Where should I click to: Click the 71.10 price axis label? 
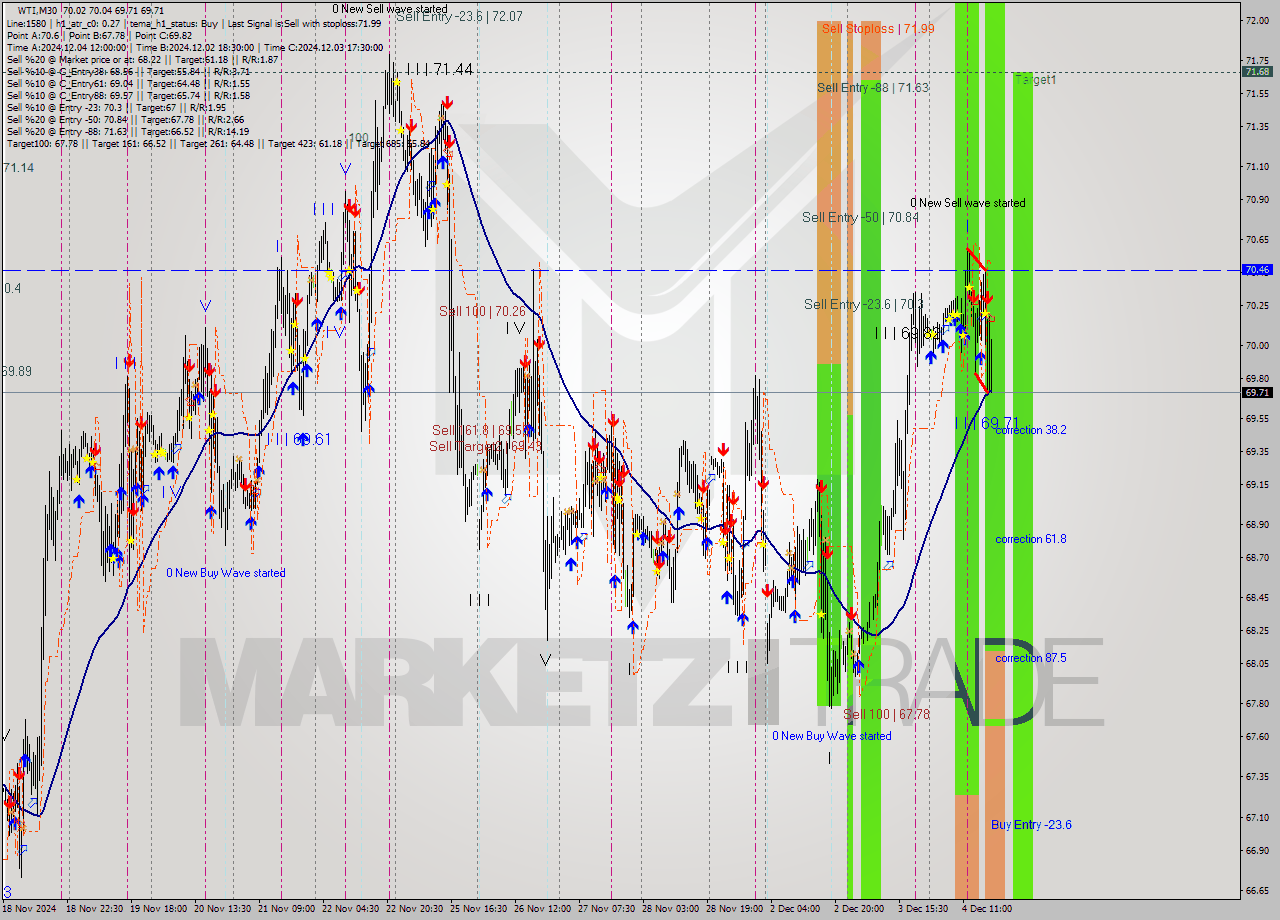click(x=1257, y=167)
